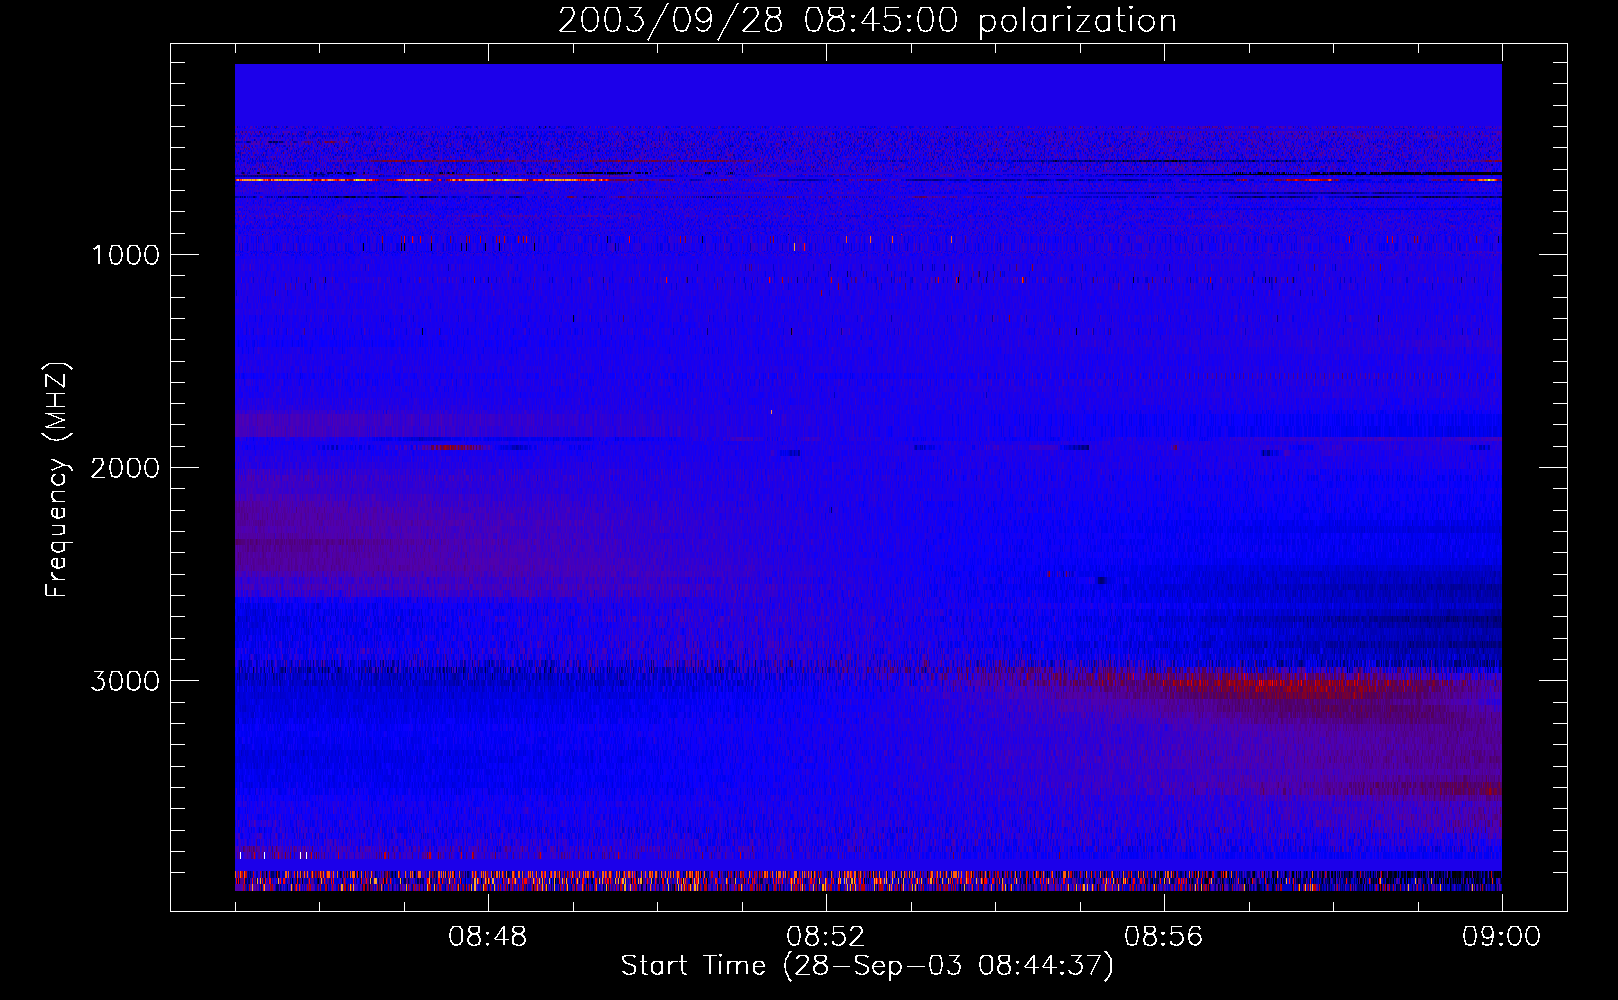Image resolution: width=1618 pixels, height=1000 pixels.
Task: Click the 08:56 time tick label
Action: 1164,937
